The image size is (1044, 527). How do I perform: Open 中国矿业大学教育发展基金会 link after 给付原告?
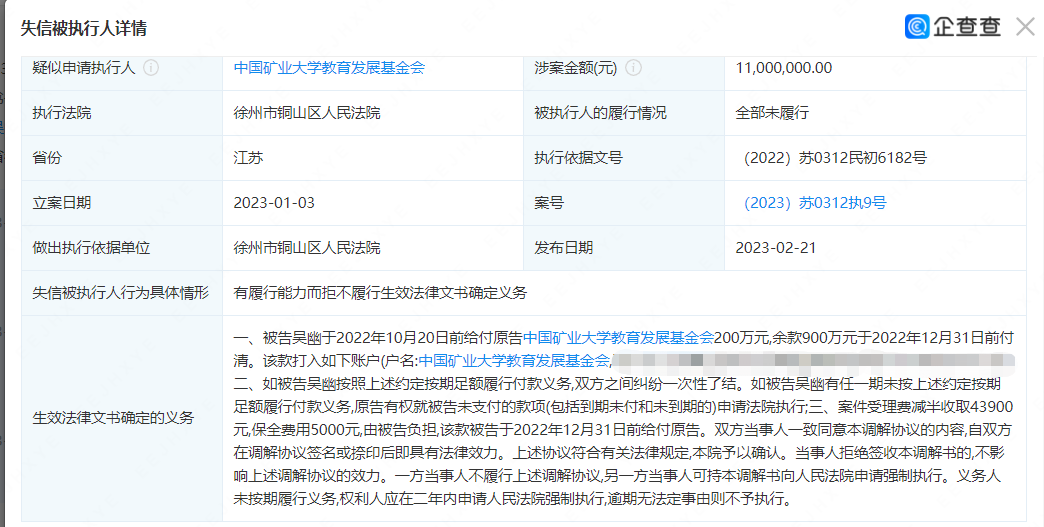619,337
